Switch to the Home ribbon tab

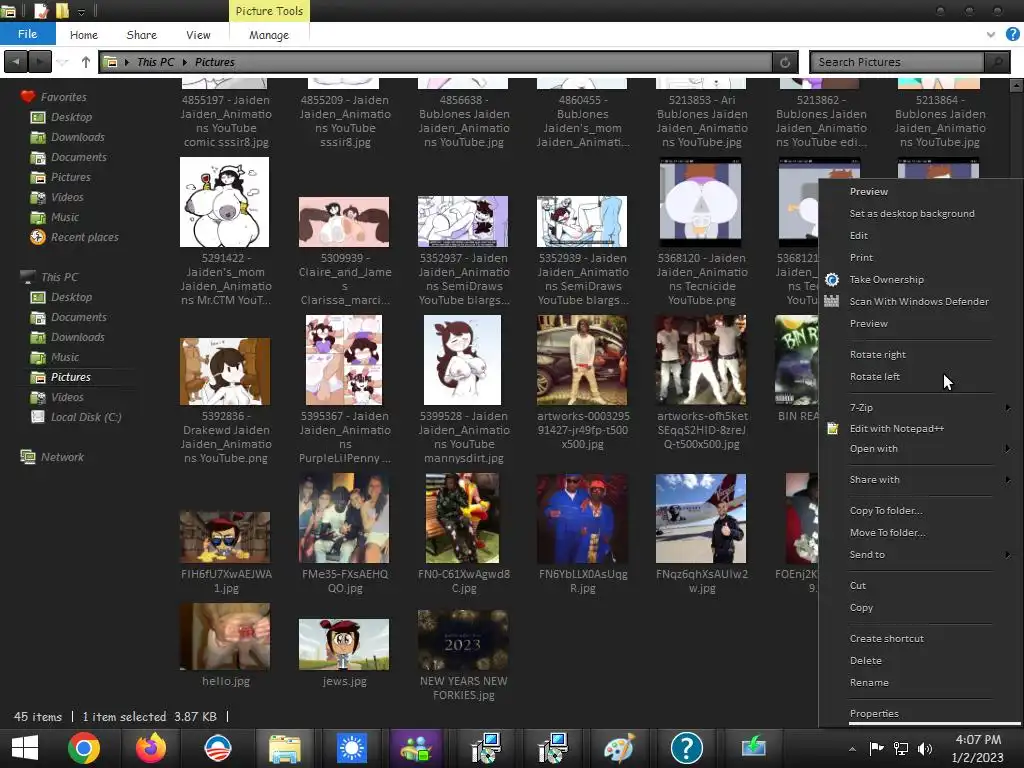click(x=84, y=35)
